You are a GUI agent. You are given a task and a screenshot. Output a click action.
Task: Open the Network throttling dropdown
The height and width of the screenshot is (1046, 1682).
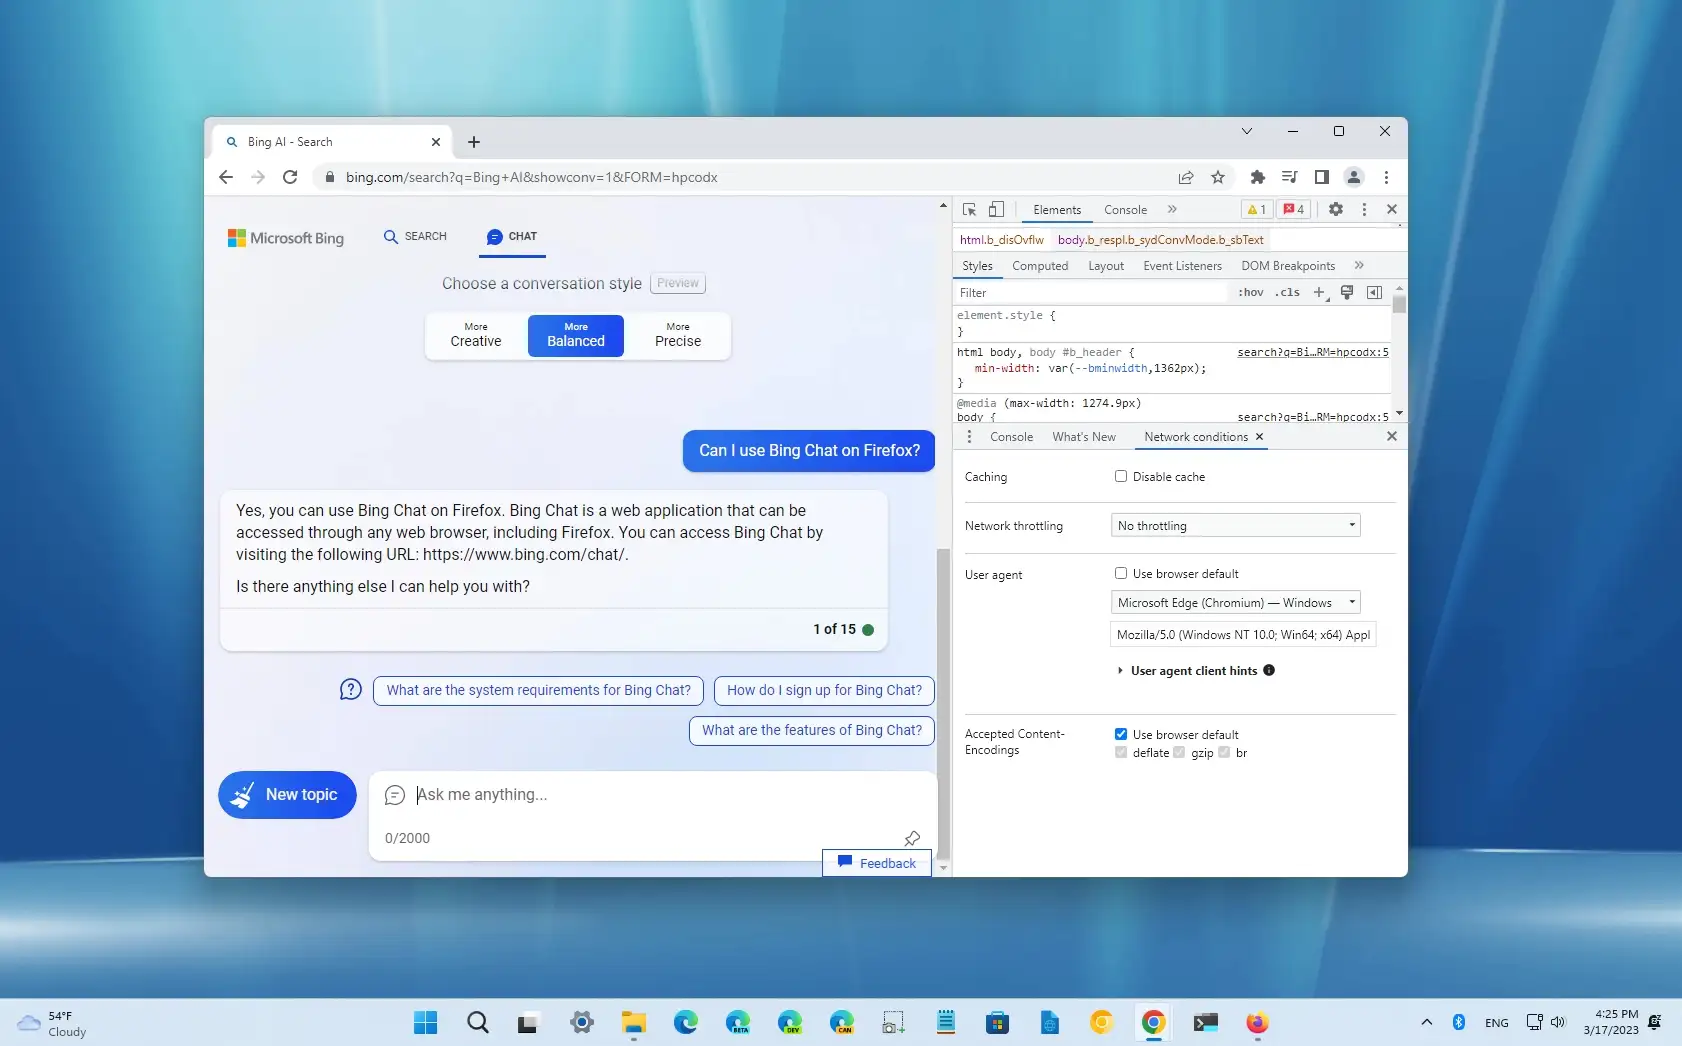[1235, 525]
